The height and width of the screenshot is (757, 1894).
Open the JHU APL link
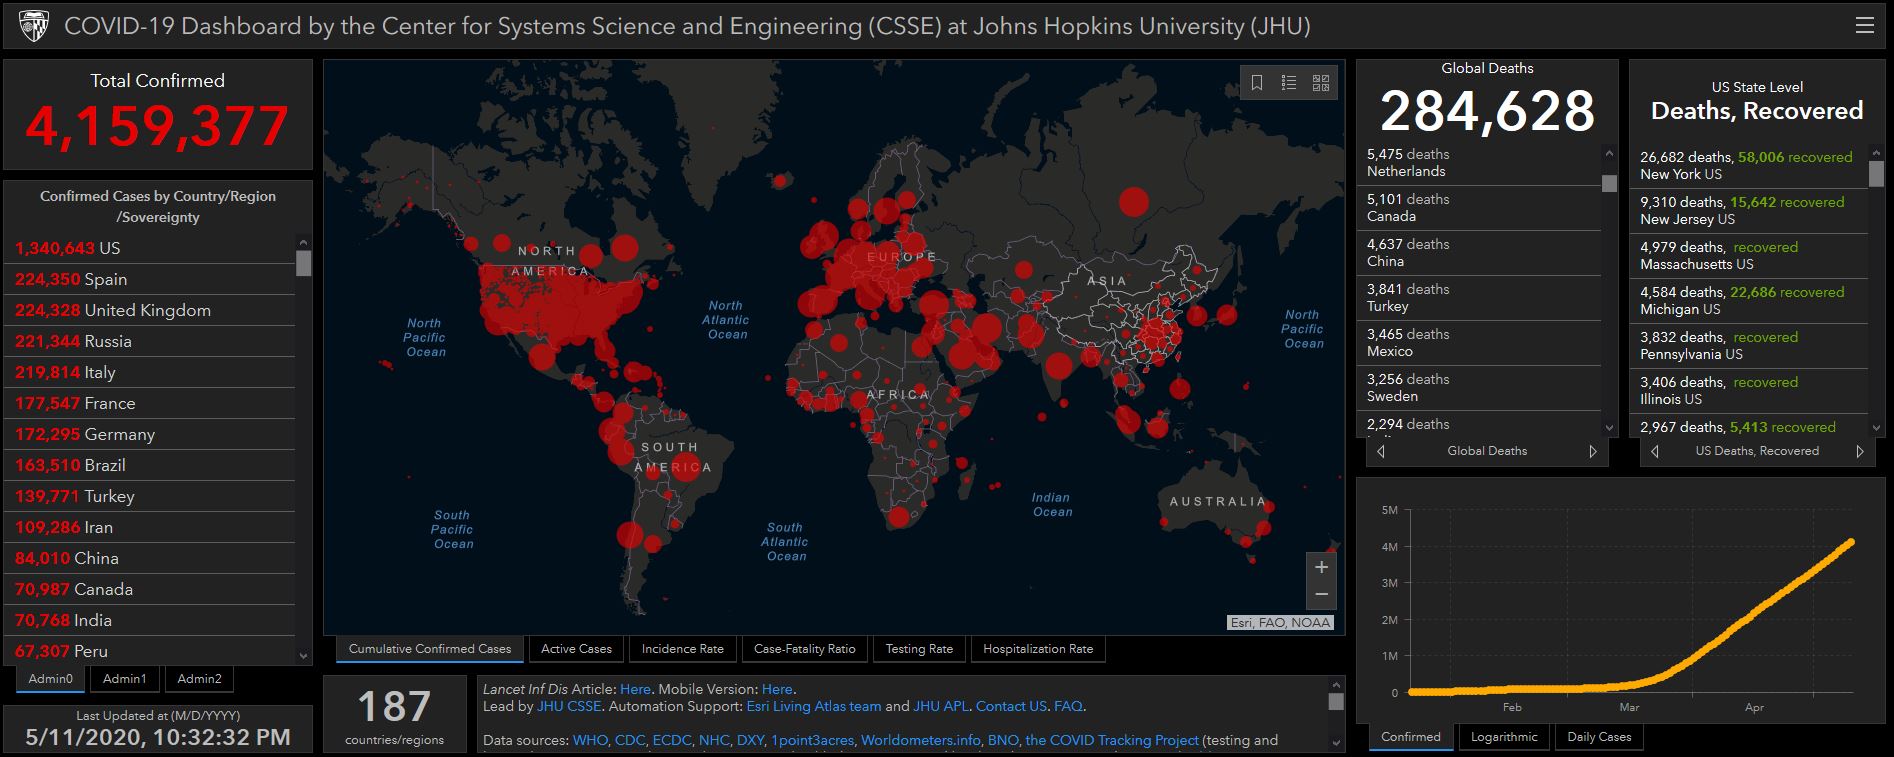941,706
